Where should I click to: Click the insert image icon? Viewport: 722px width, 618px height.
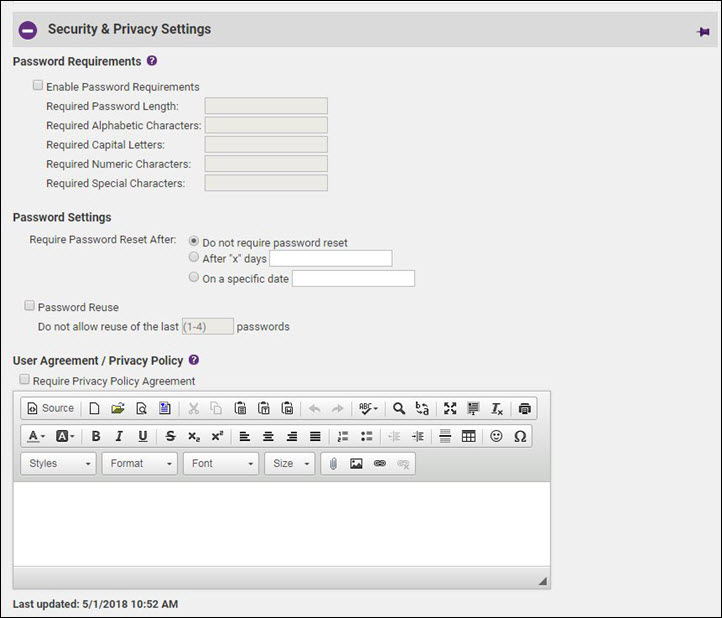[356, 464]
